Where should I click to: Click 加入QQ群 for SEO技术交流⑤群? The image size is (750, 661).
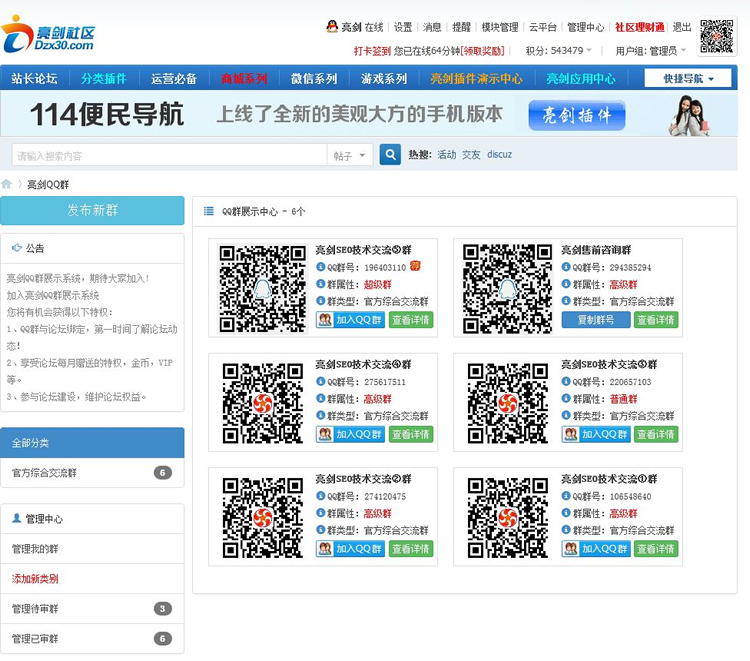(x=351, y=319)
